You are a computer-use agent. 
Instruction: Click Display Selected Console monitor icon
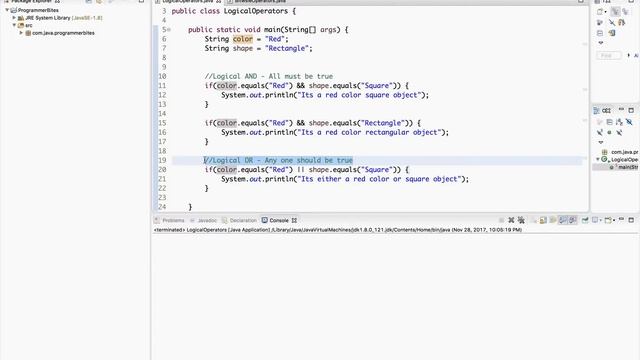[595, 220]
